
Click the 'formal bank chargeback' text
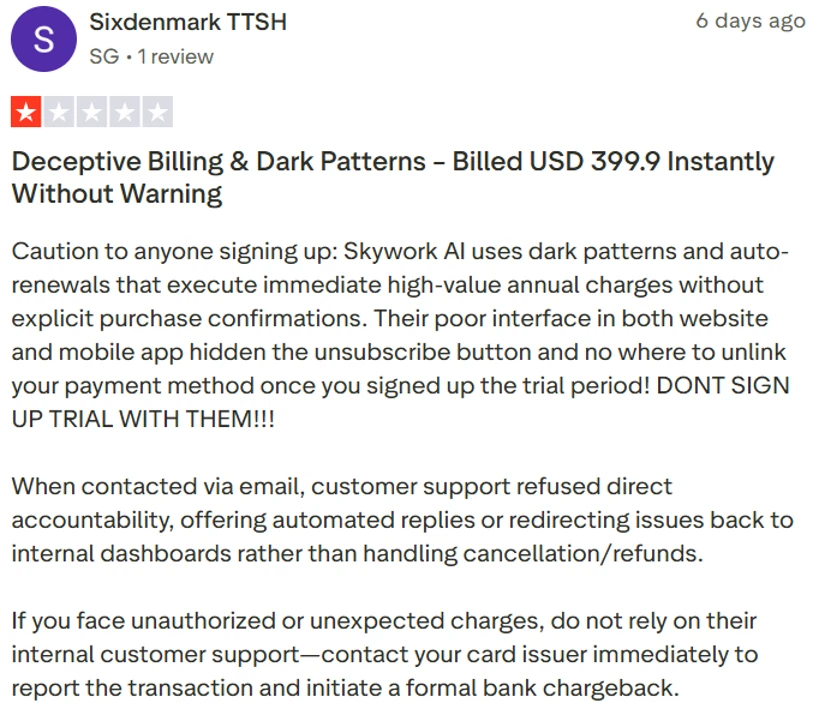(x=542, y=688)
